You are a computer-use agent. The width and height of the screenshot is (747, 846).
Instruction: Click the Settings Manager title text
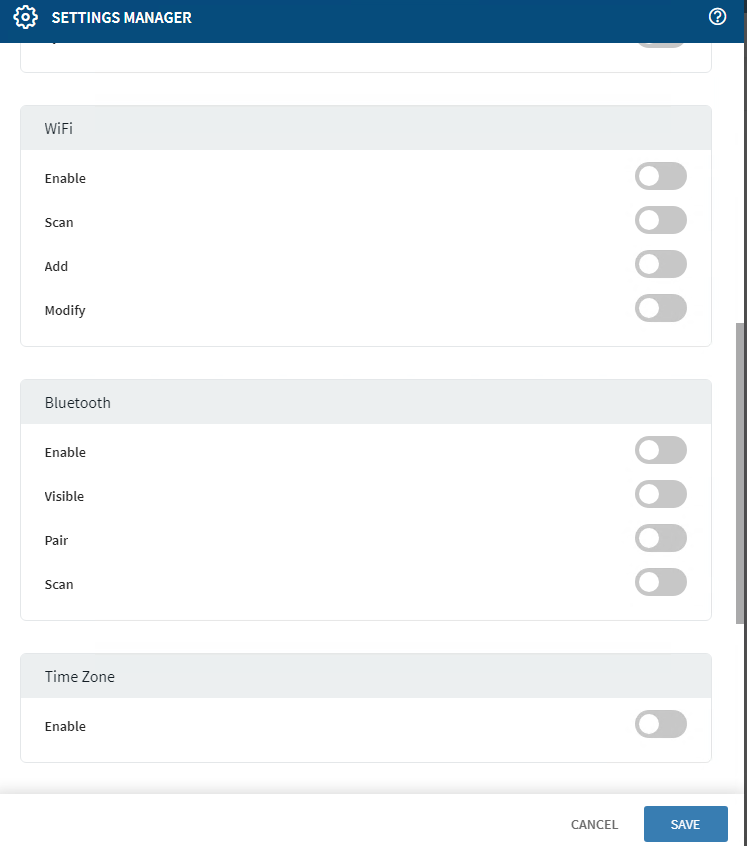pyautogui.click(x=121, y=18)
